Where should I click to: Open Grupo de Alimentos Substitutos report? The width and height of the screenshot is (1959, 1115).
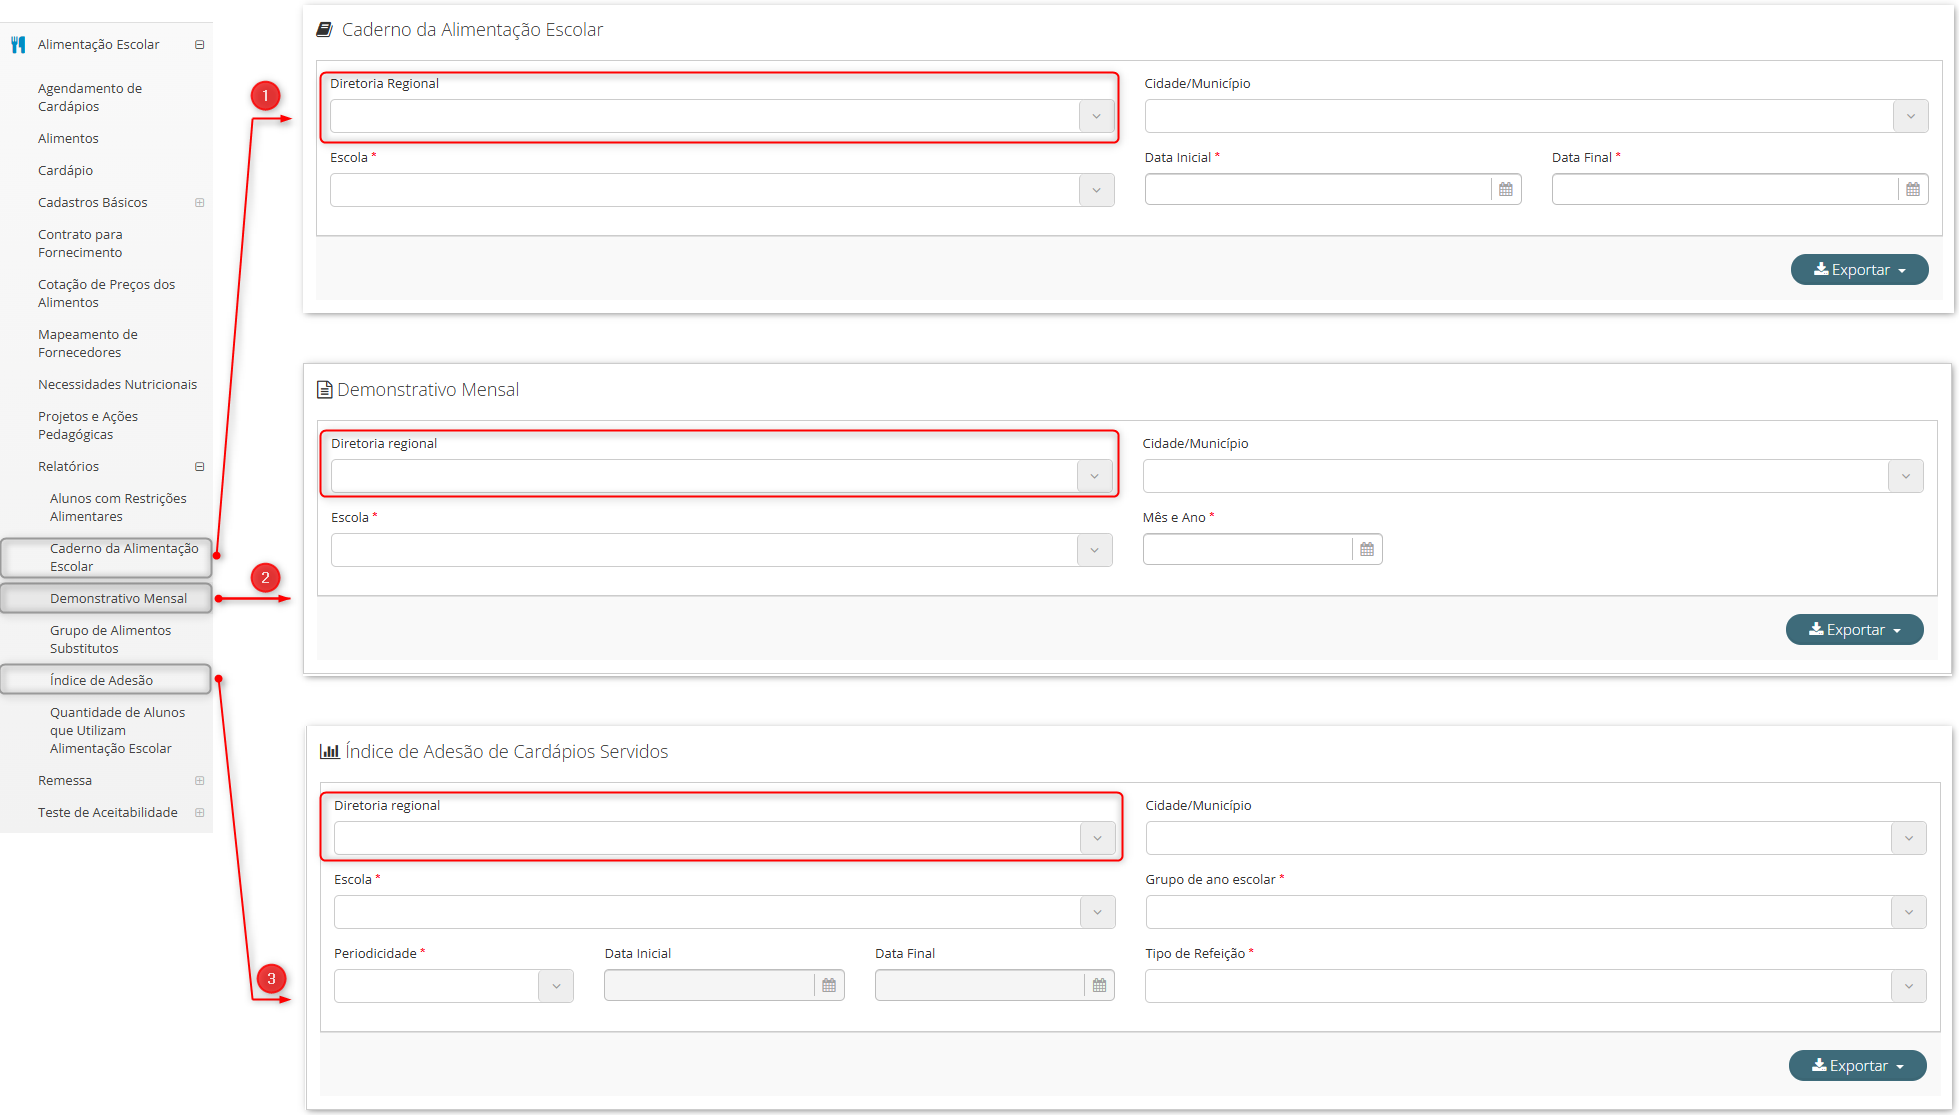(110, 639)
